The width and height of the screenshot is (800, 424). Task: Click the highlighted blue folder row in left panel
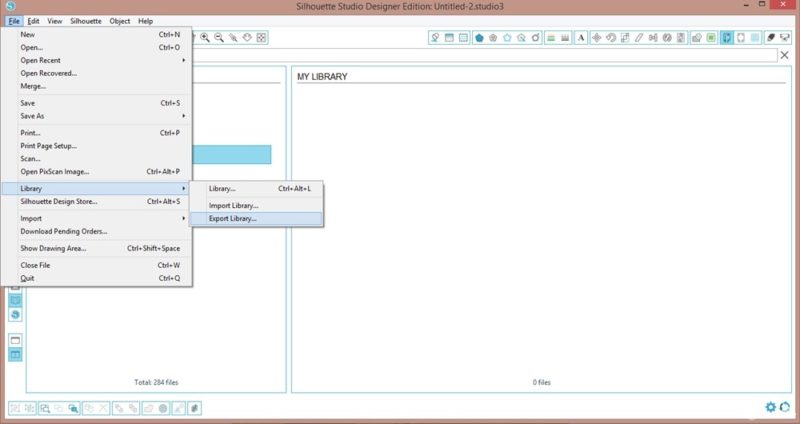click(x=232, y=155)
